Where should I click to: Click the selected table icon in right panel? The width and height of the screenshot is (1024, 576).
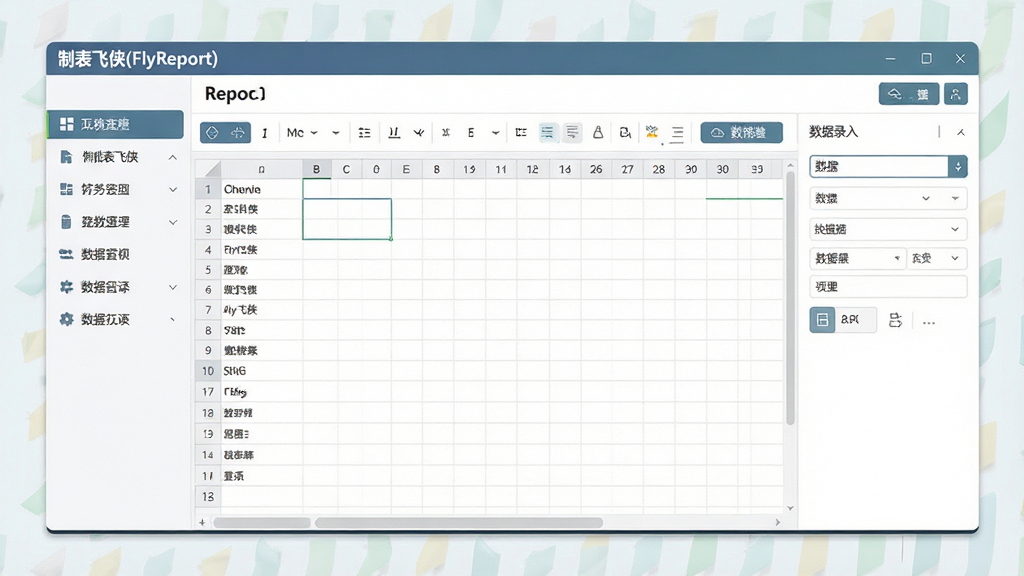[x=822, y=320]
